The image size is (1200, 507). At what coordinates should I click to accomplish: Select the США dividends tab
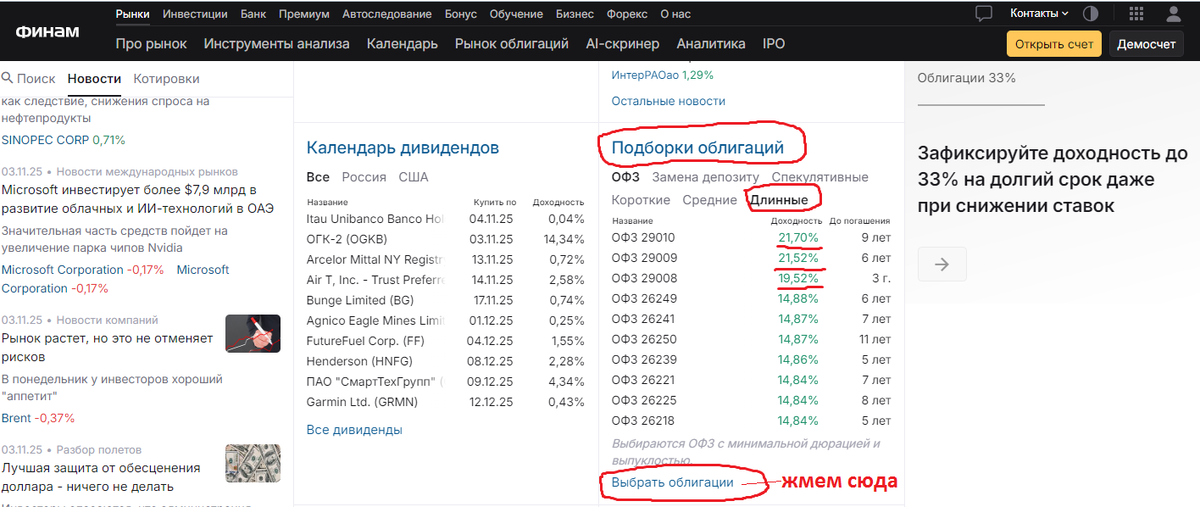[413, 177]
